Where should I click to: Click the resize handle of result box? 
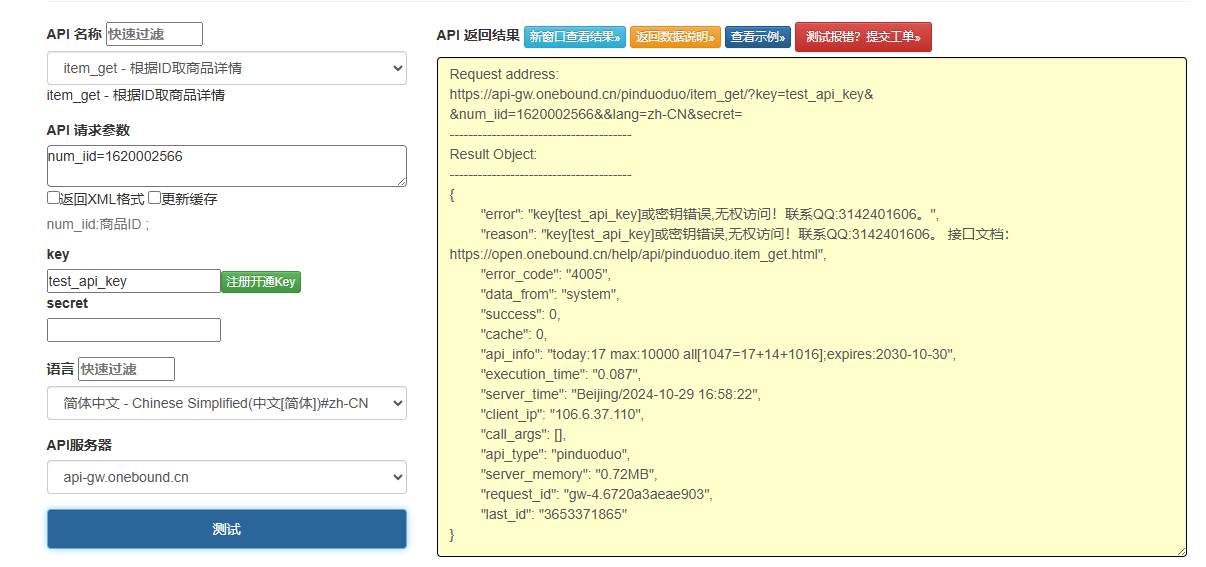[1180, 550]
